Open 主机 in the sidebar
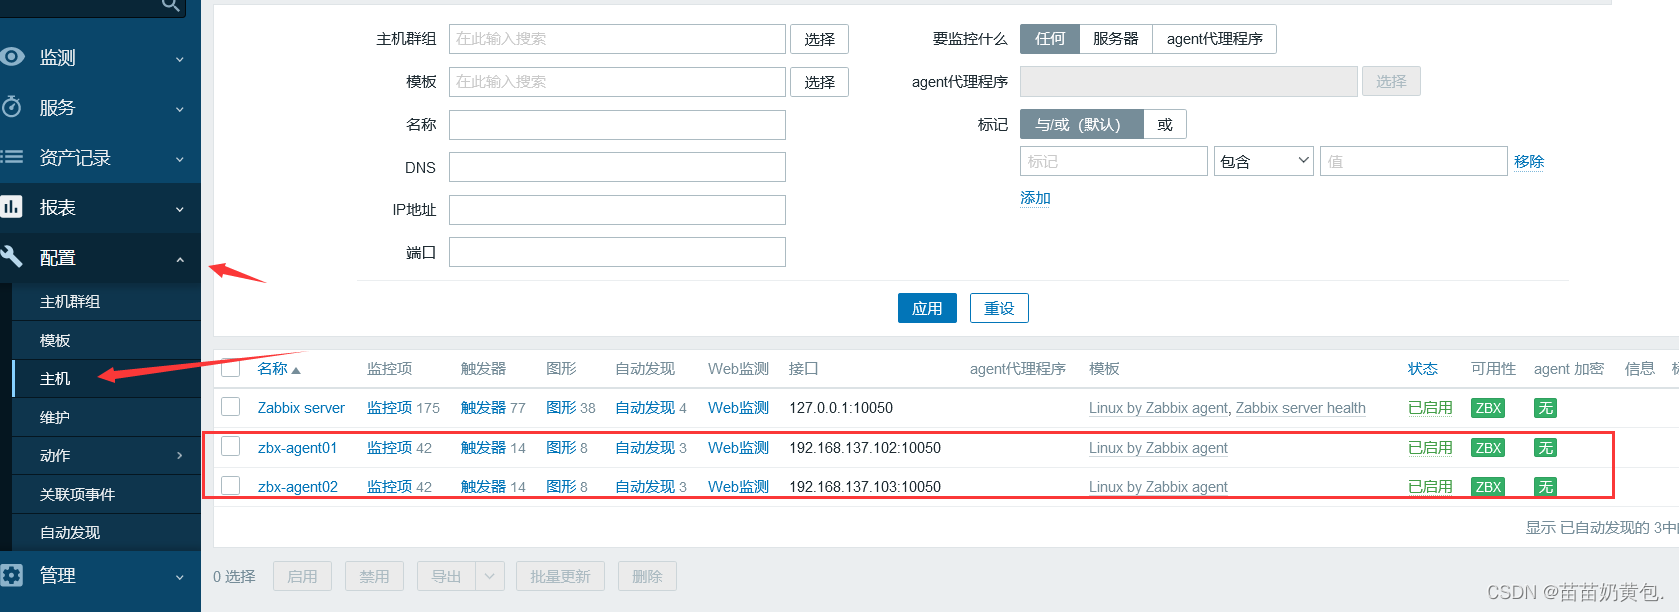 (55, 378)
